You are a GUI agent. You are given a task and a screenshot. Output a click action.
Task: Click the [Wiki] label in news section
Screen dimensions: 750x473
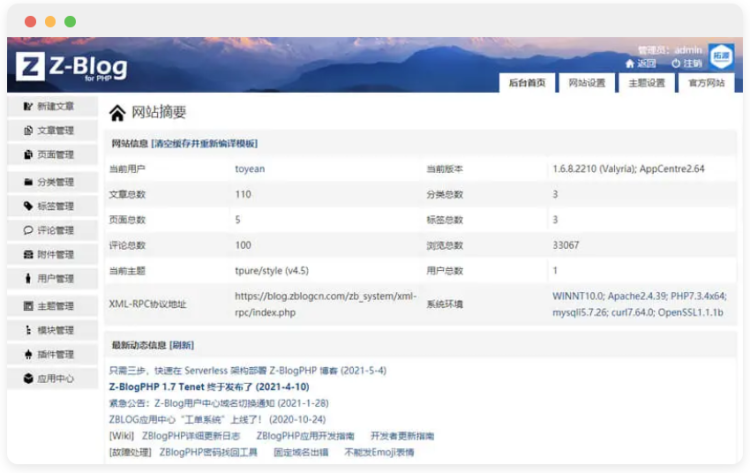tap(121, 436)
